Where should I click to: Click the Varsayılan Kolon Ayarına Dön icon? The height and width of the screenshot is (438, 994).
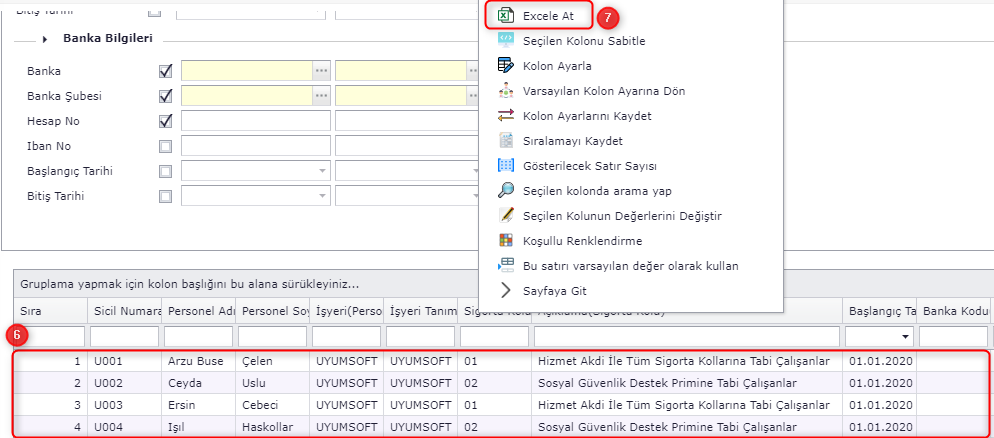506,91
